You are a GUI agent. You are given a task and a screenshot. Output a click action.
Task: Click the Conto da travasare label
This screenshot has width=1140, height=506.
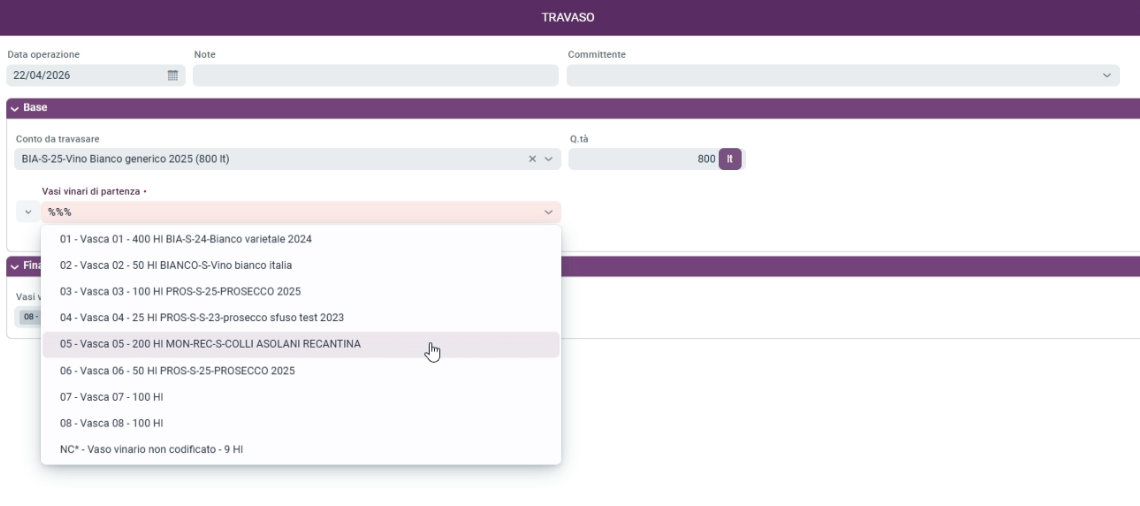coord(57,139)
